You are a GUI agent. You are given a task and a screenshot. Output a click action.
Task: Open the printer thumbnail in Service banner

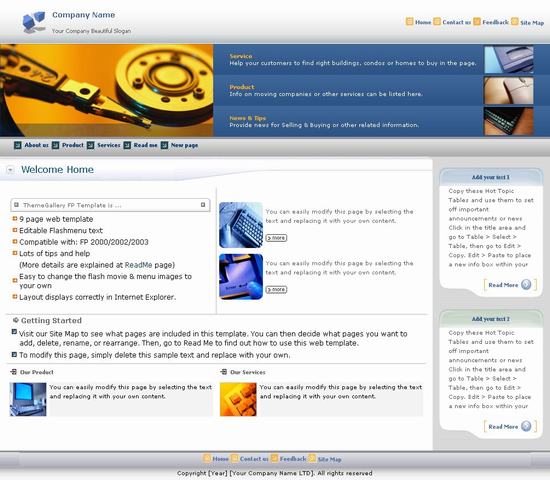tap(509, 60)
